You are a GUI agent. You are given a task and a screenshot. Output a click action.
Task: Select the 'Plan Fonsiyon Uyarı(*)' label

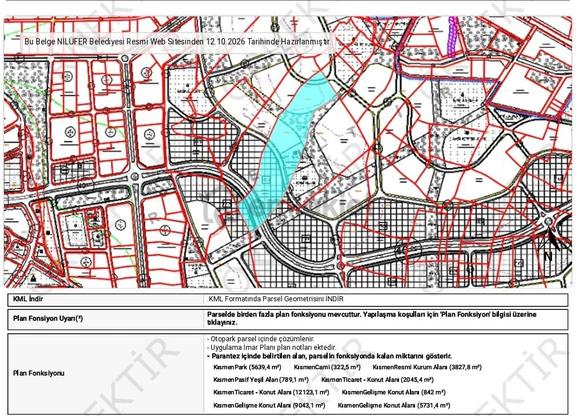(48, 318)
